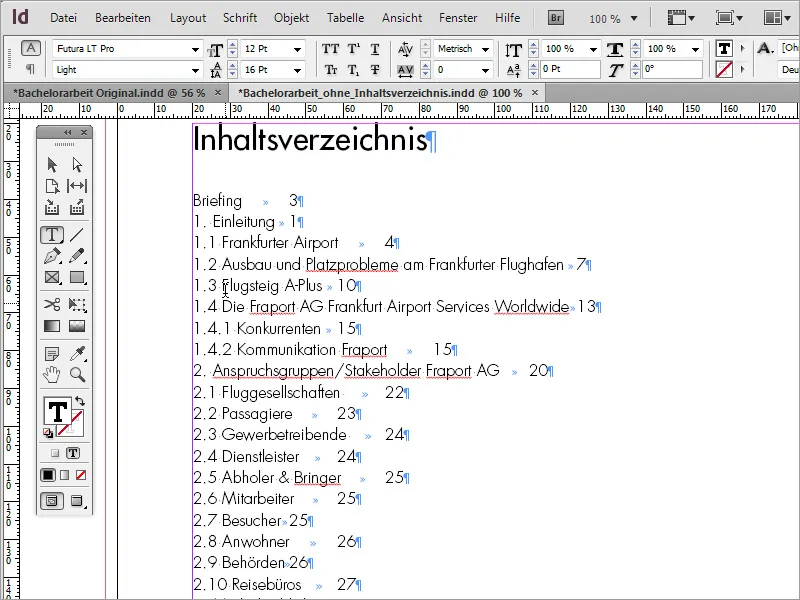Click the text fill color swatch

tap(57, 411)
